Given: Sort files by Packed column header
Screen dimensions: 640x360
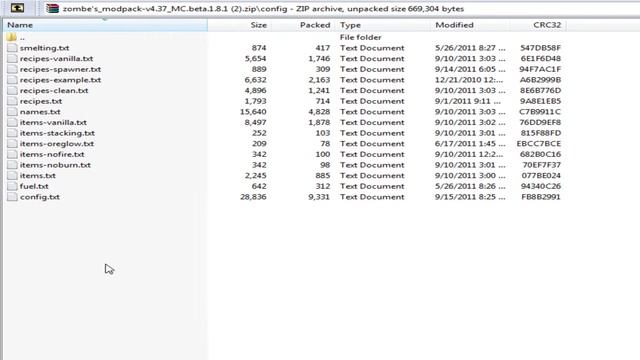Looking at the screenshot, I should (x=303, y=25).
